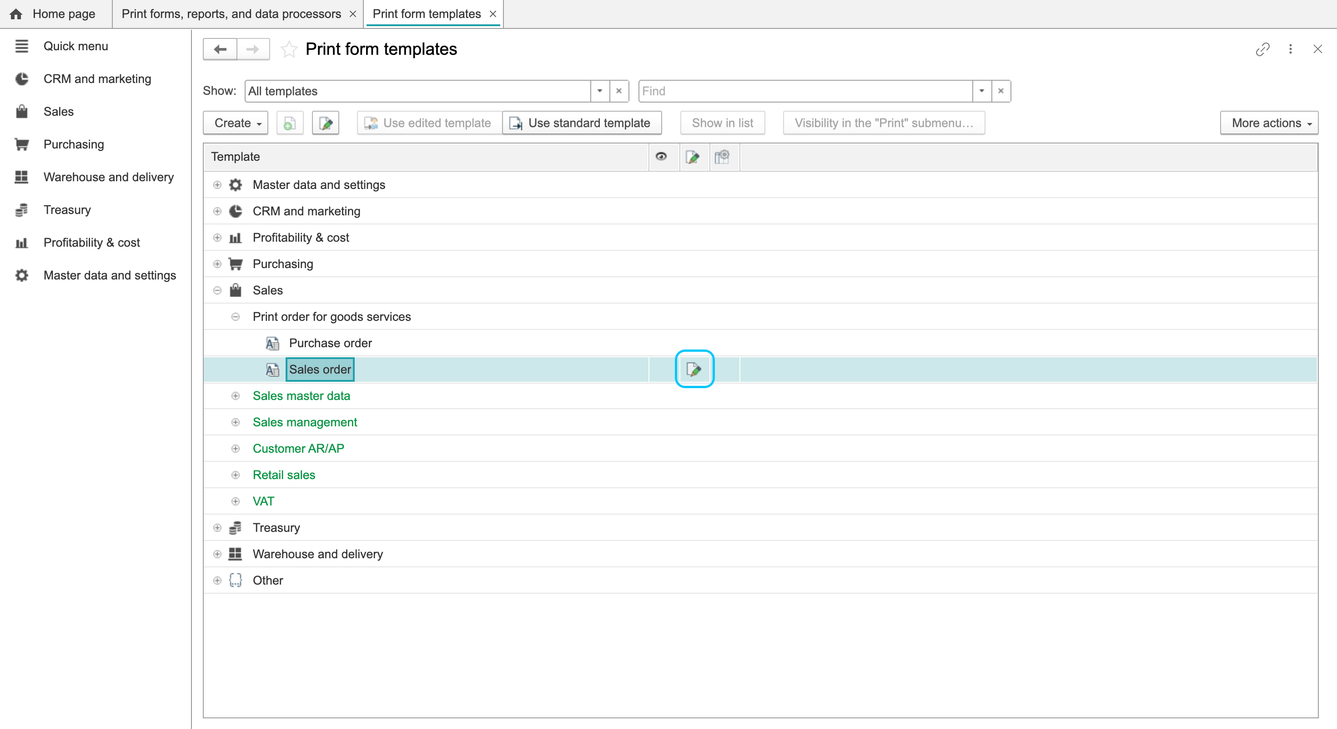Screen dimensions: 1337x729
Task: Click the supplied-template column header icon
Action: pos(722,157)
